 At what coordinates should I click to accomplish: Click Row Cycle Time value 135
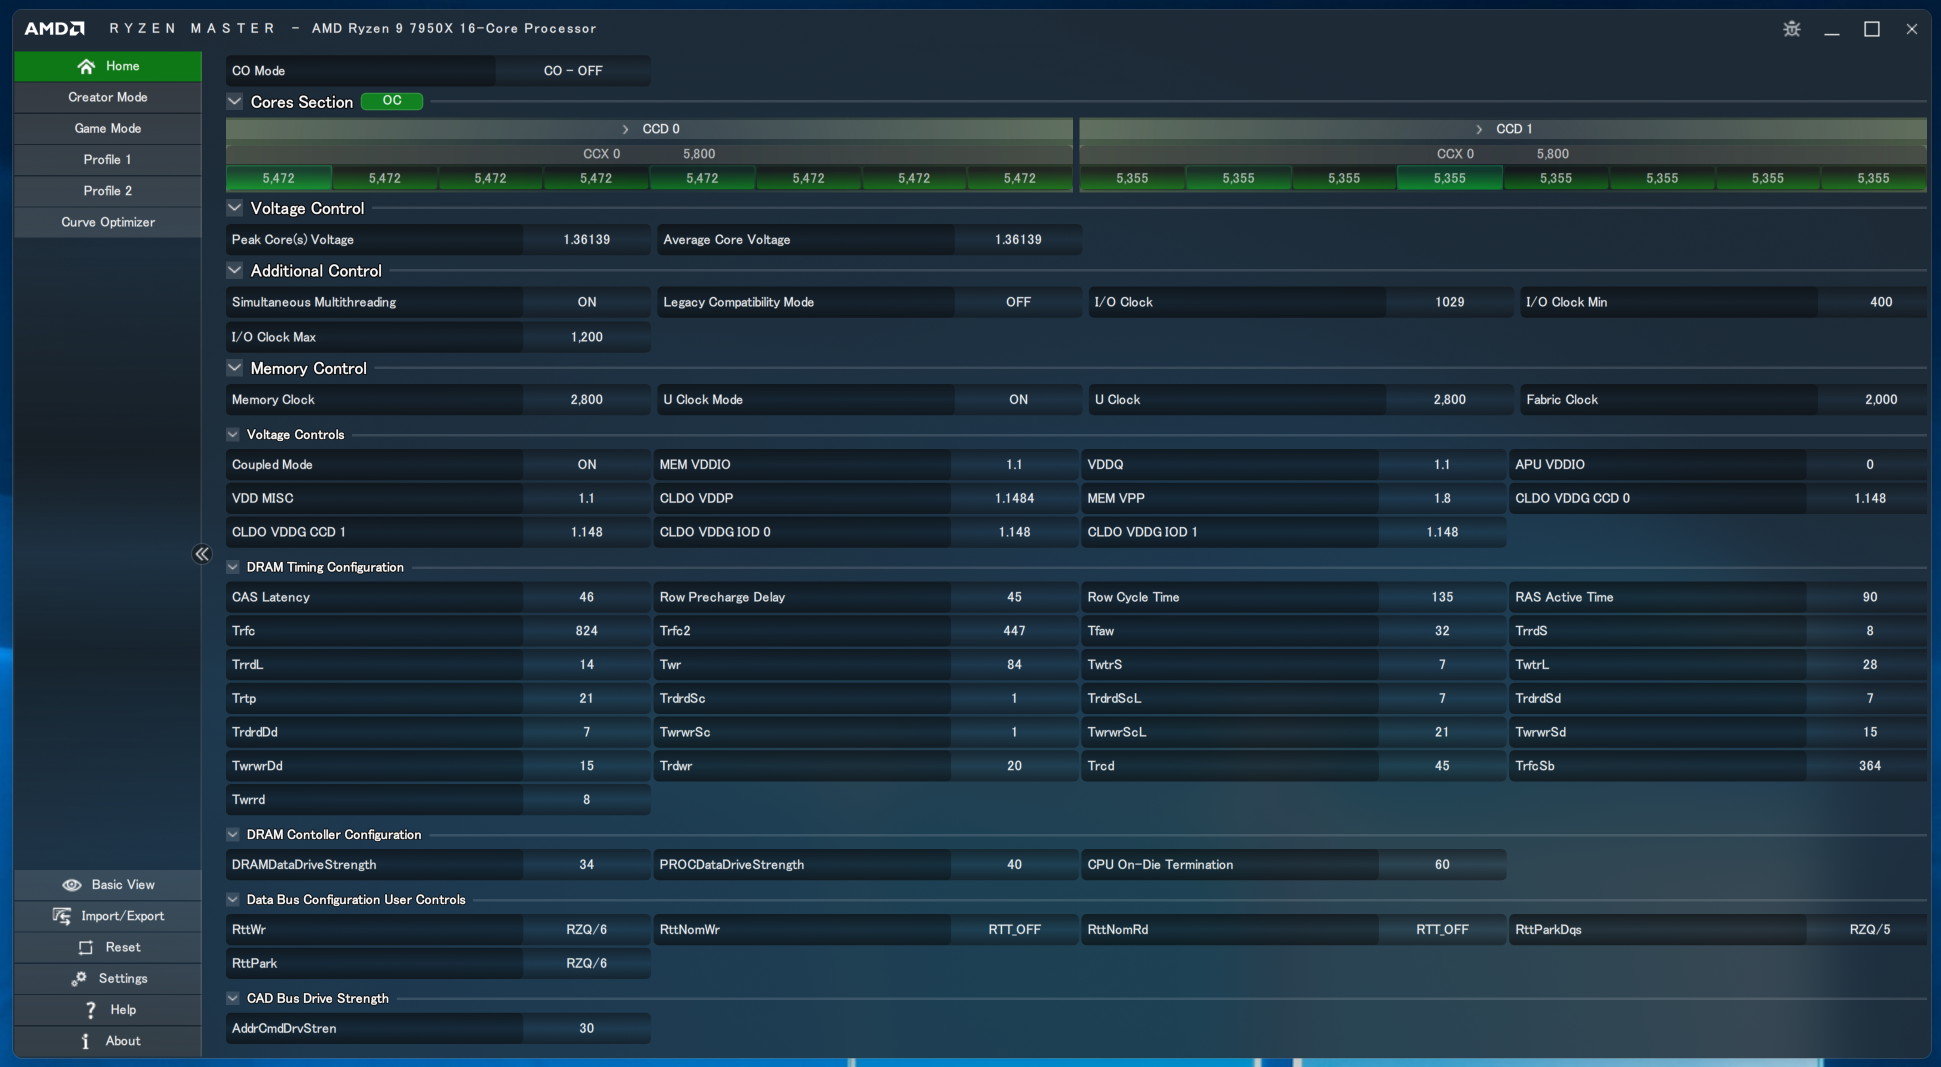(1442, 597)
